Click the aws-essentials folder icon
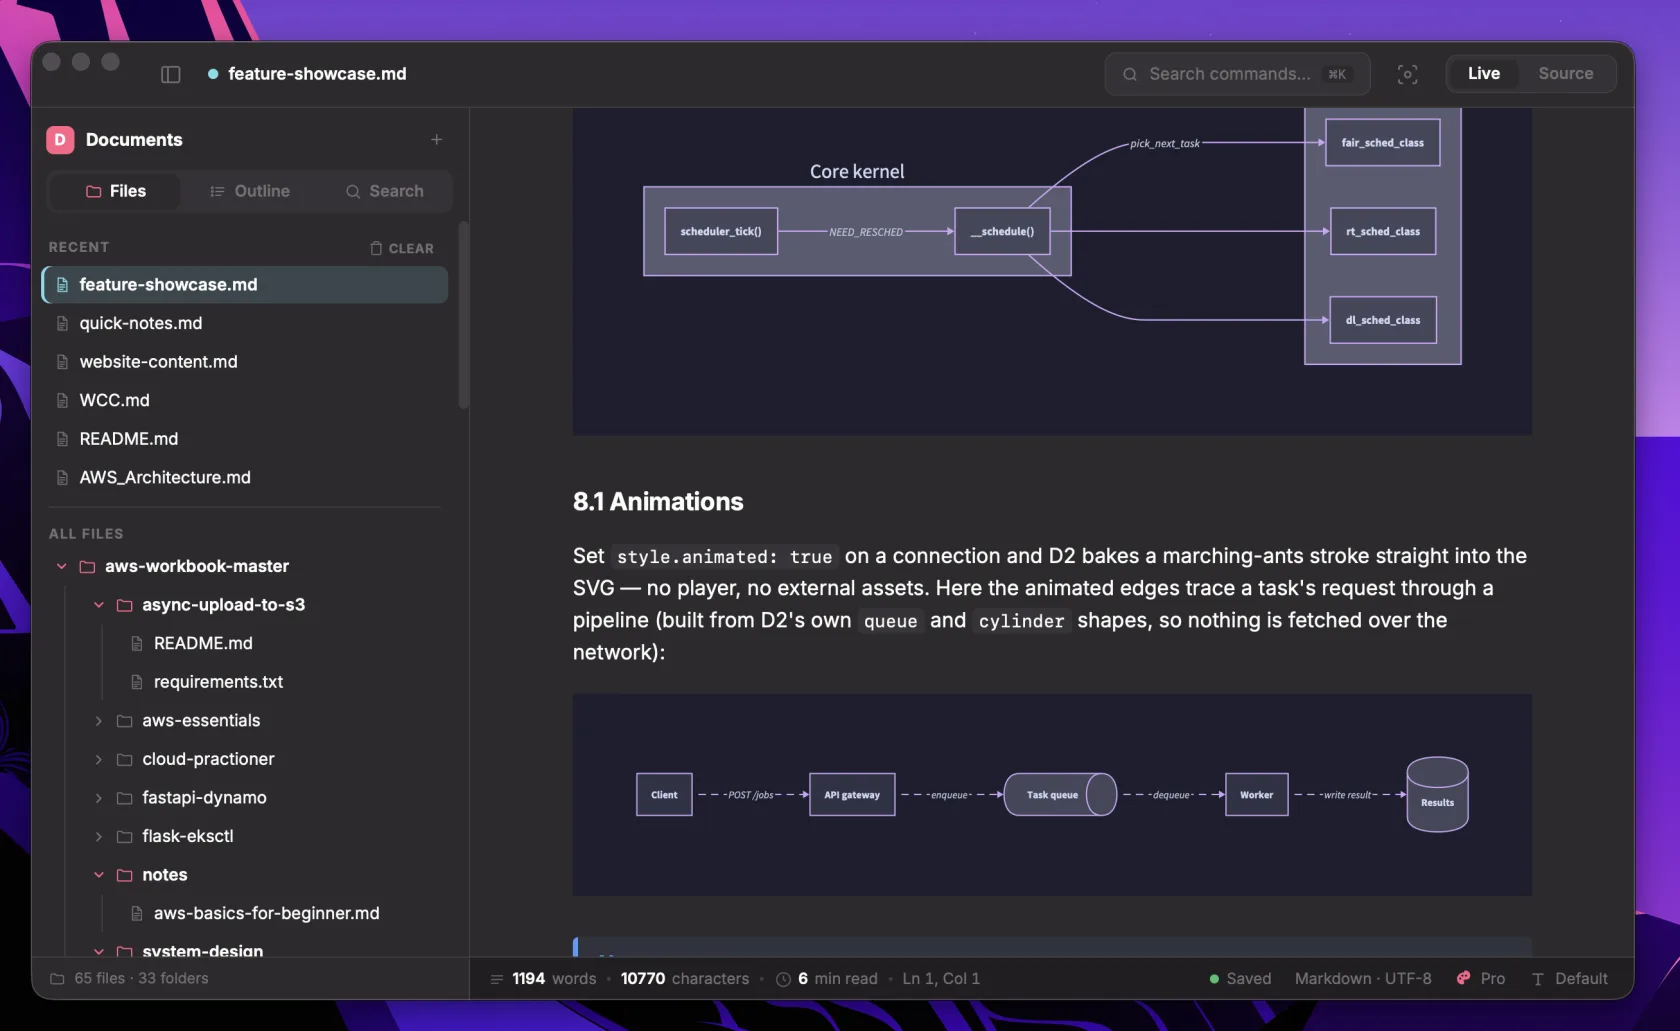Image resolution: width=1680 pixels, height=1031 pixels. click(x=124, y=721)
